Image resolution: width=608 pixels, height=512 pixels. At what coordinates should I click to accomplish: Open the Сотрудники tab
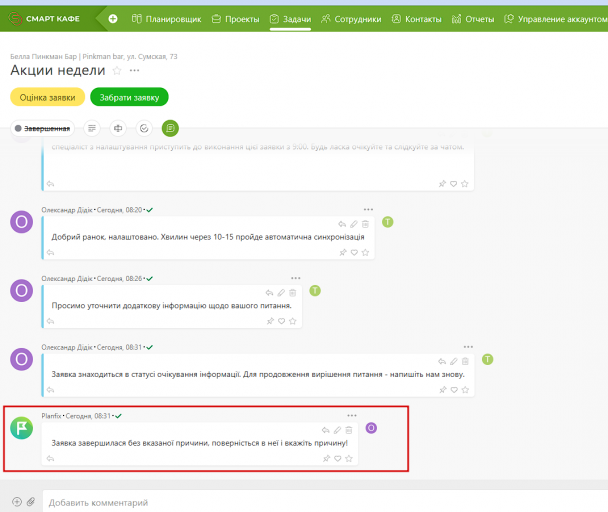tap(351, 19)
